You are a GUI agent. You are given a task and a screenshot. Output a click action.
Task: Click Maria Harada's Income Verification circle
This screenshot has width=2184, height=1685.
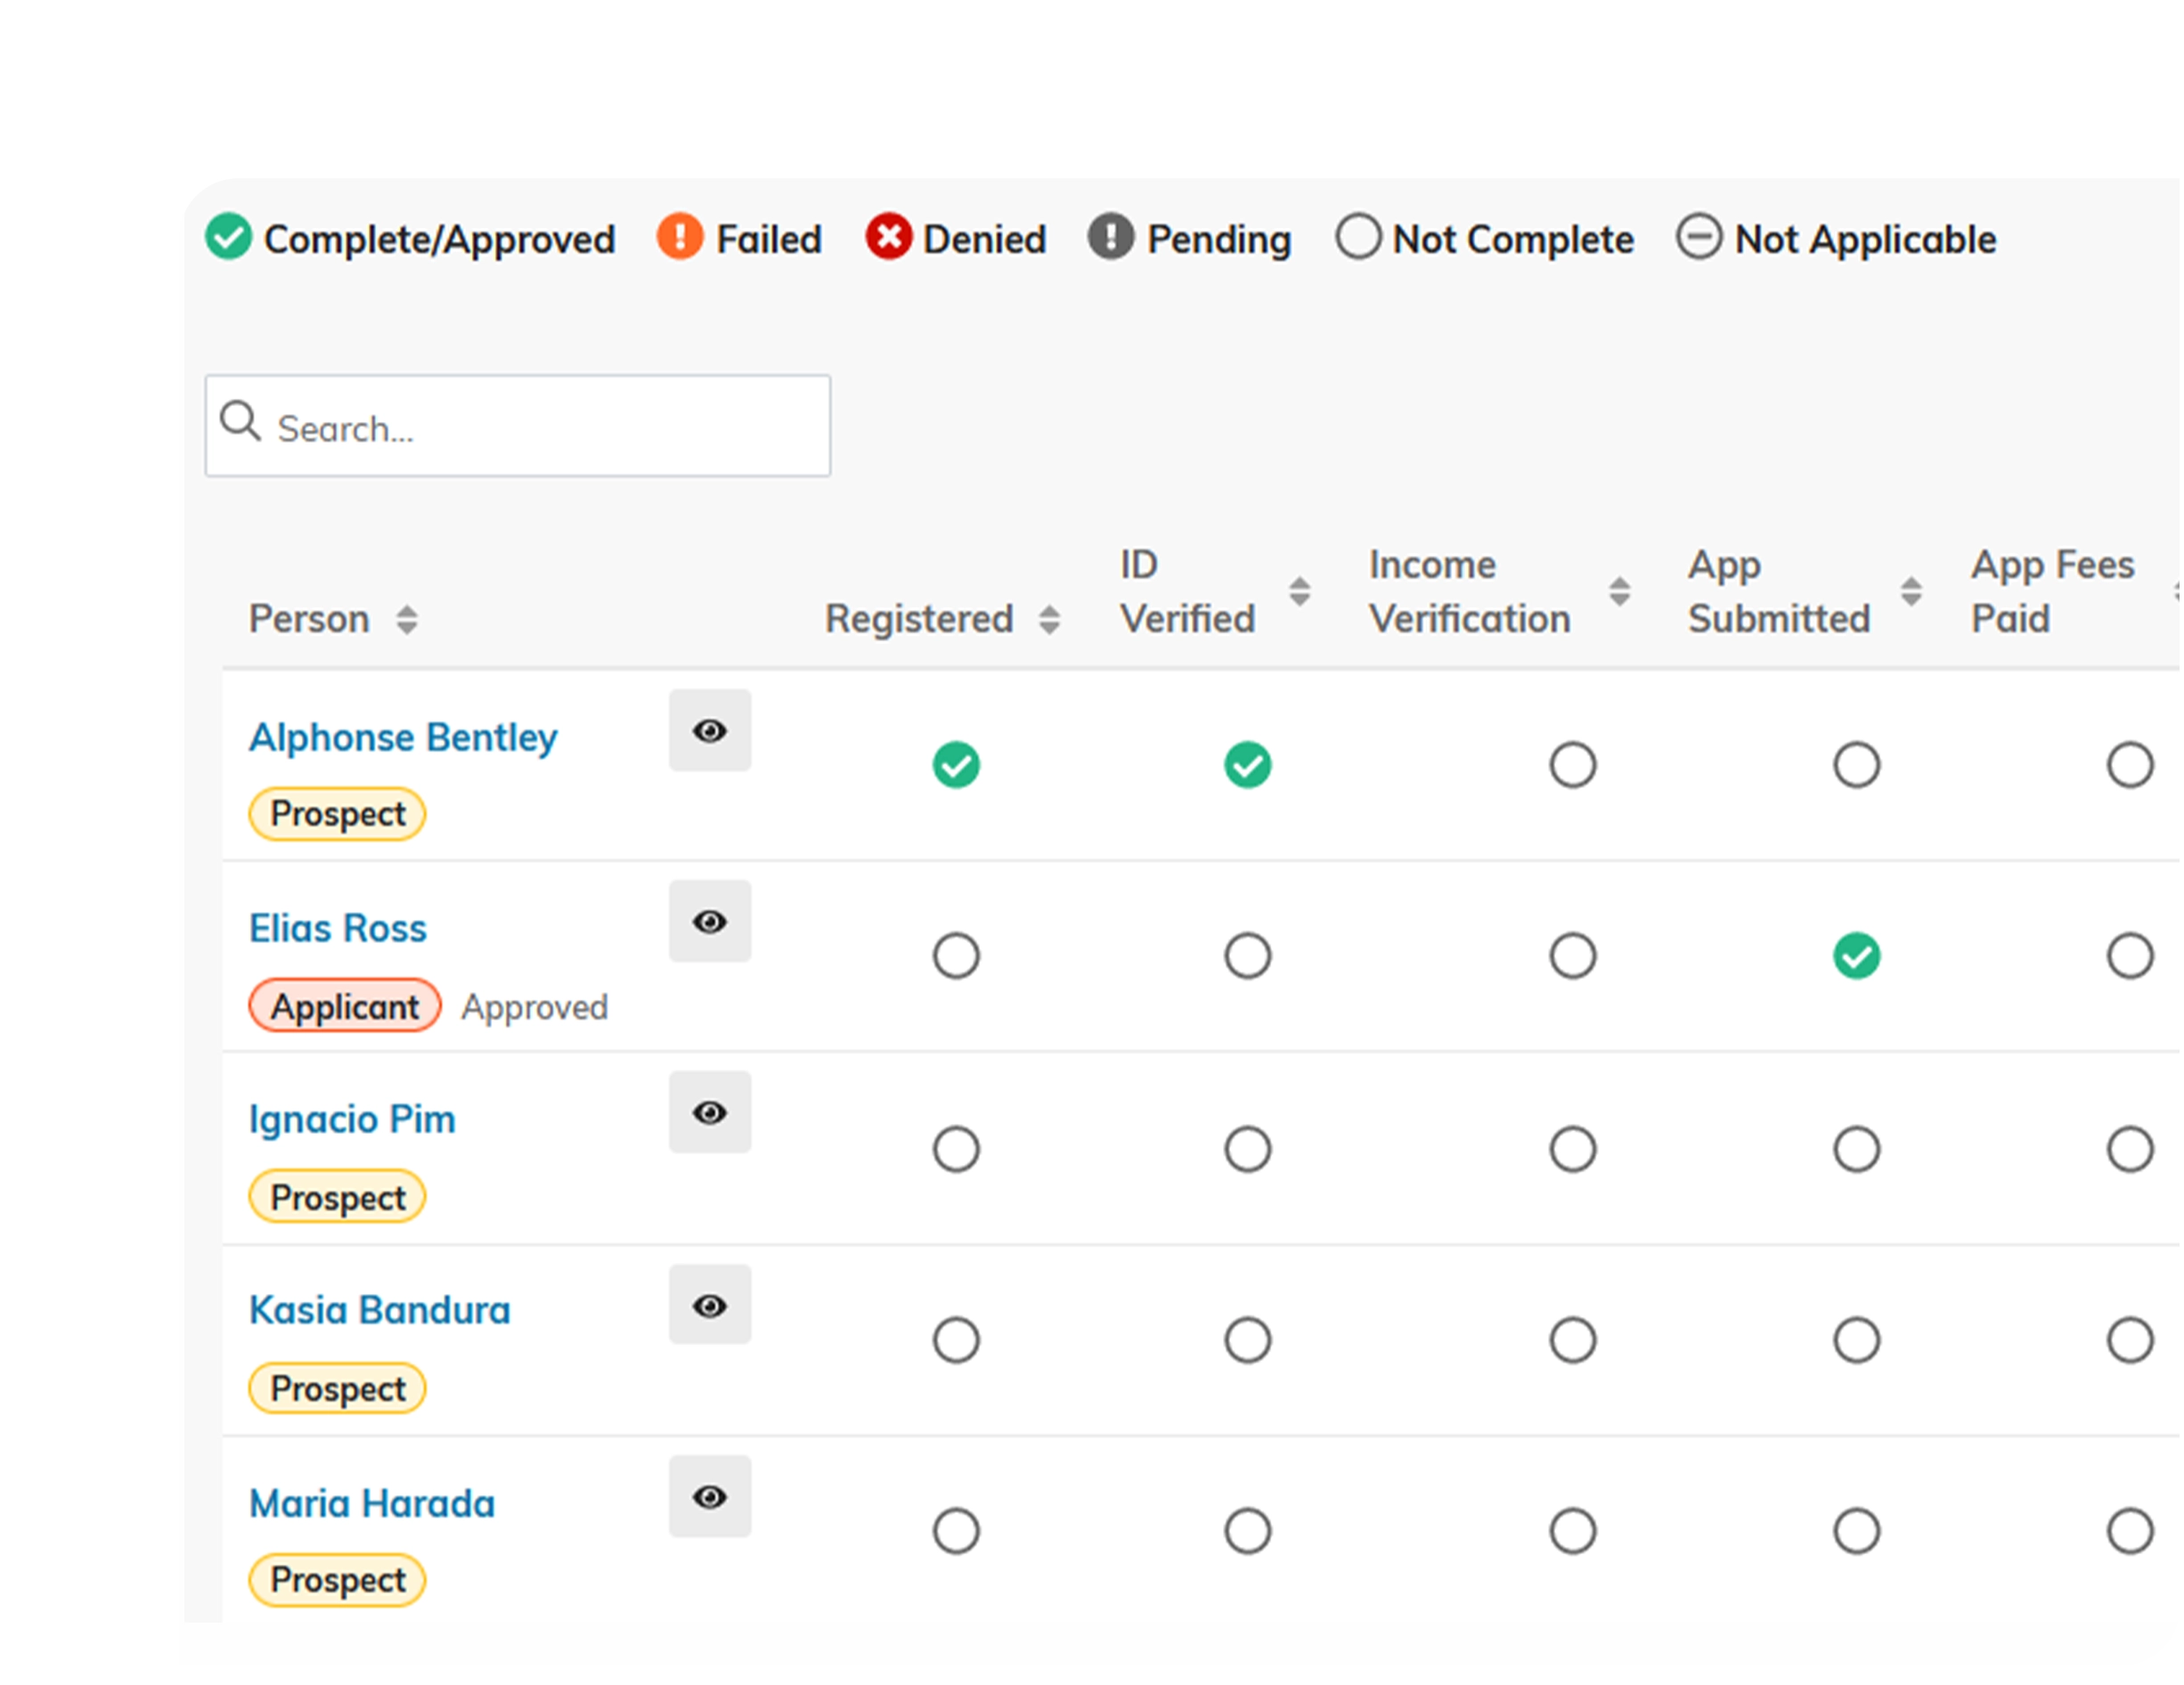coord(1573,1532)
